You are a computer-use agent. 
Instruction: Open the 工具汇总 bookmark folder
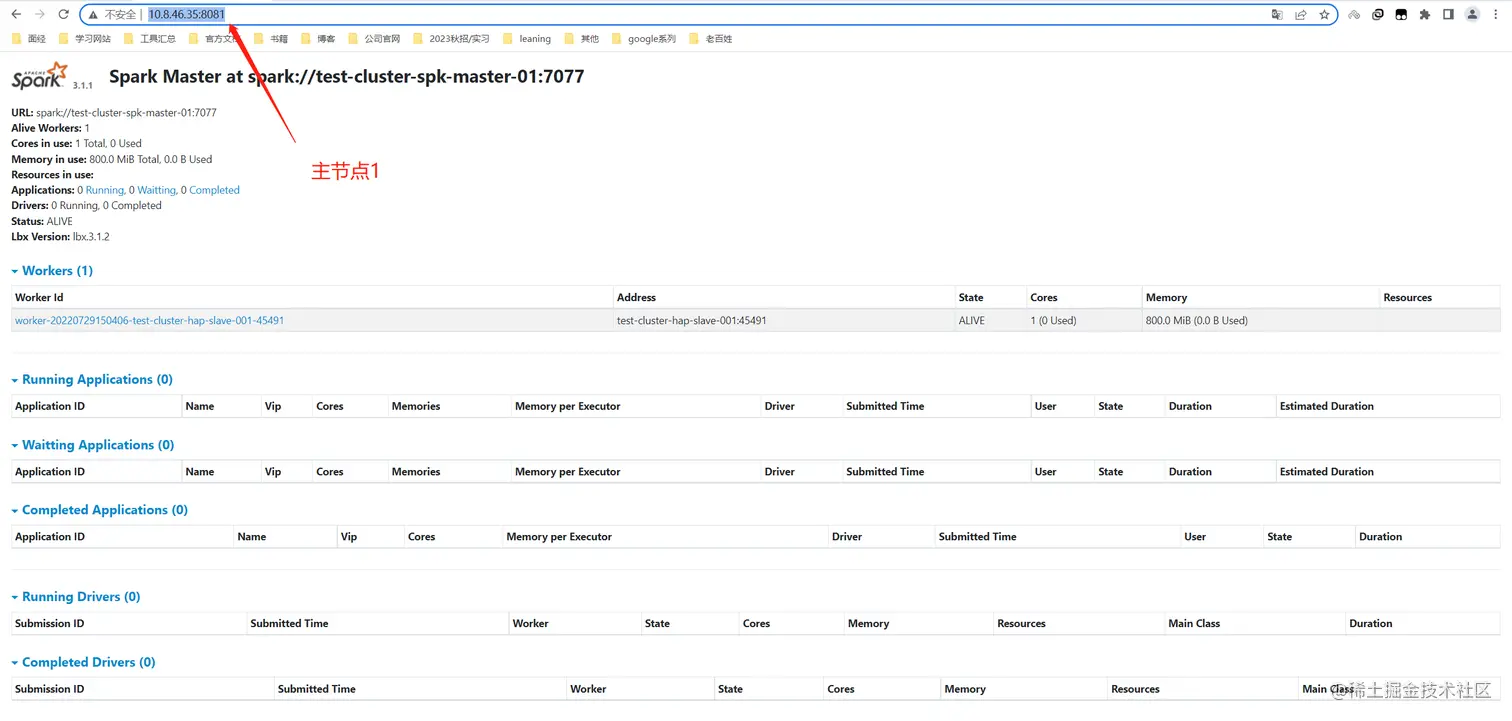pyautogui.click(x=150, y=39)
